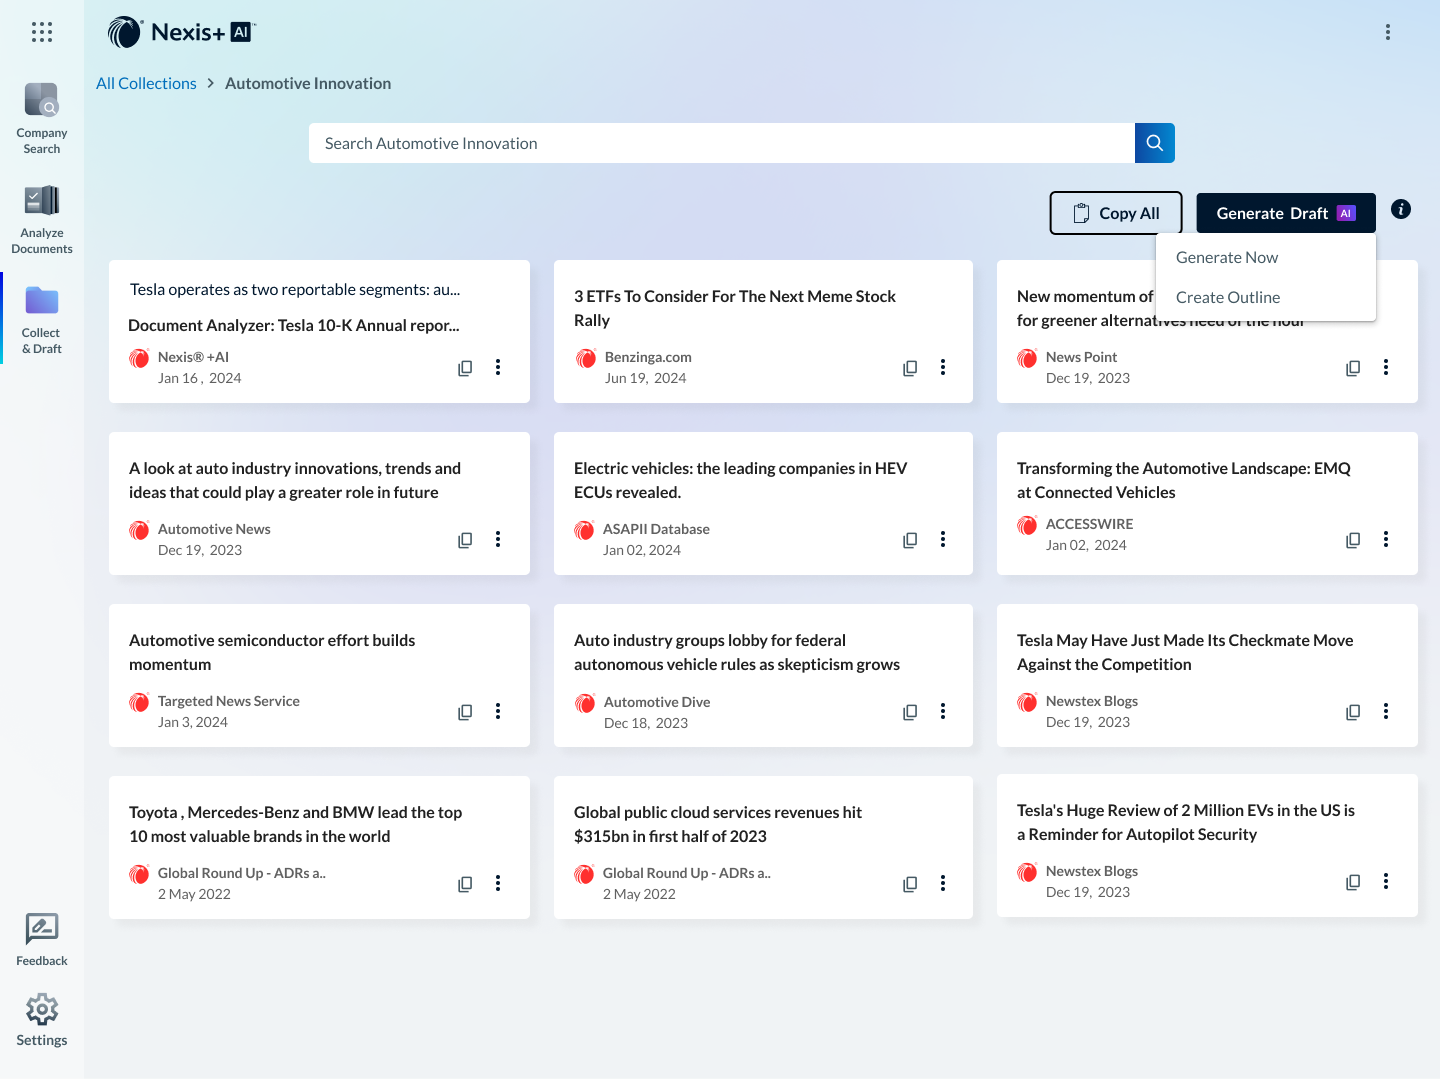The width and height of the screenshot is (1440, 1080).
Task: Open Analyze Documents in sidebar
Action: [x=42, y=219]
